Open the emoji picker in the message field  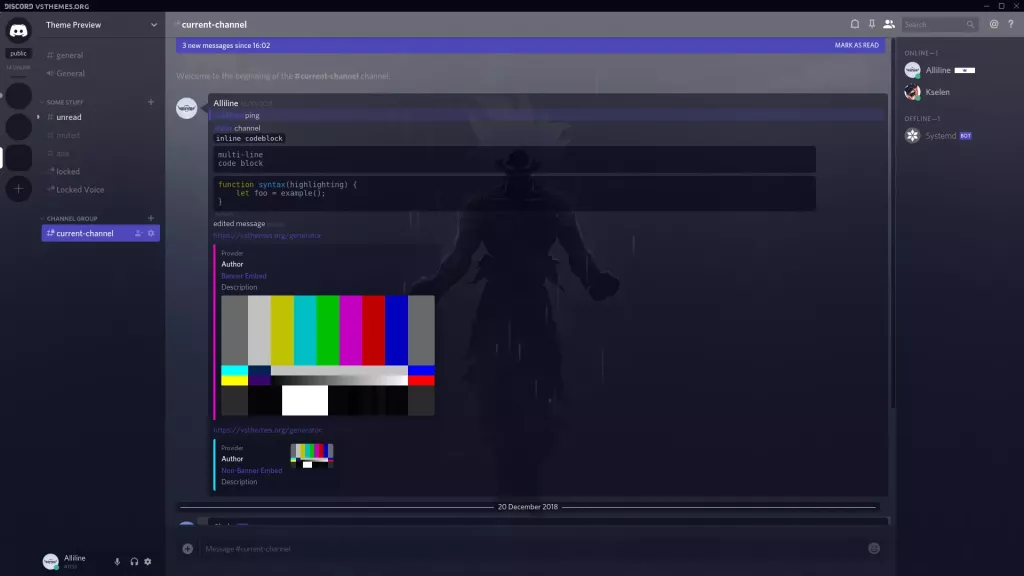[x=872, y=548]
